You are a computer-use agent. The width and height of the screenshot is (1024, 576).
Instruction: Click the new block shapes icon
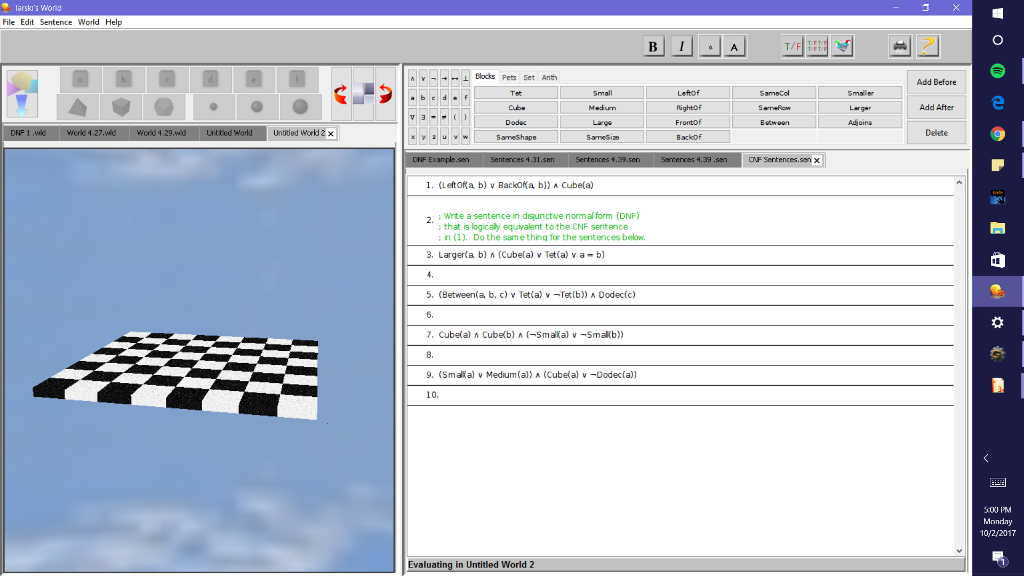click(22, 94)
